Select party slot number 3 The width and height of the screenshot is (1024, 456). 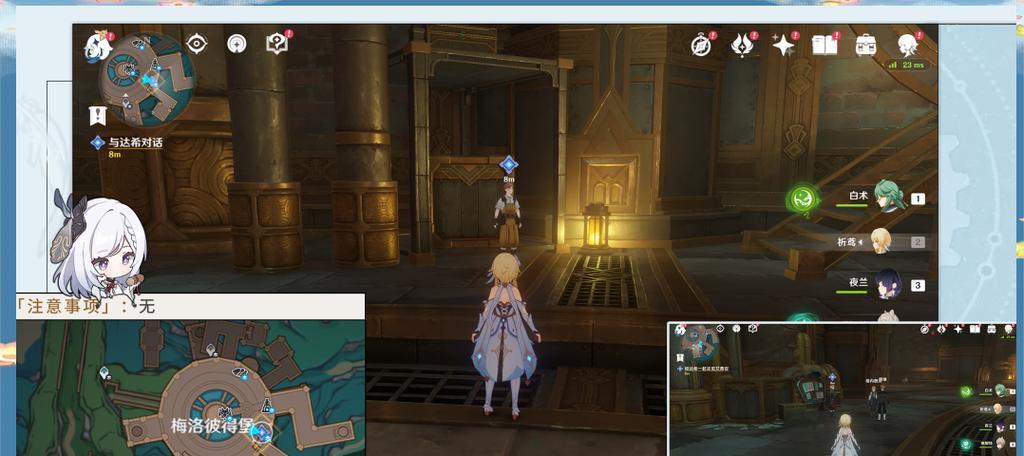point(918,285)
